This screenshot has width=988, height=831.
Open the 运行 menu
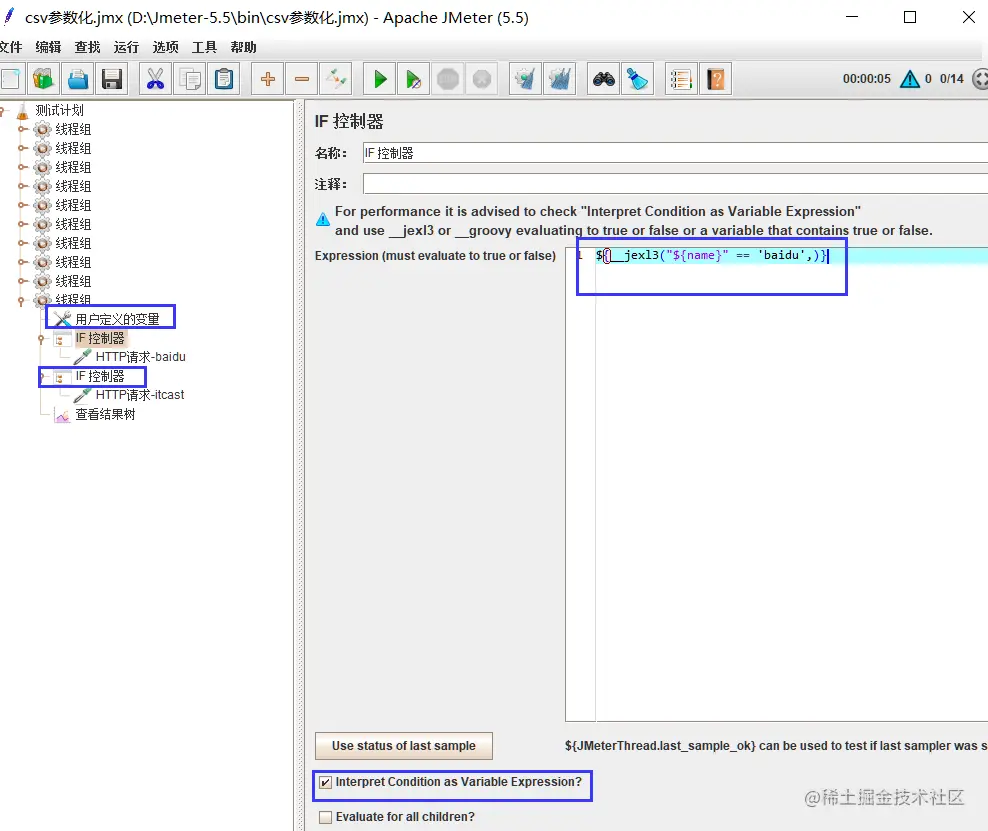[x=126, y=47]
